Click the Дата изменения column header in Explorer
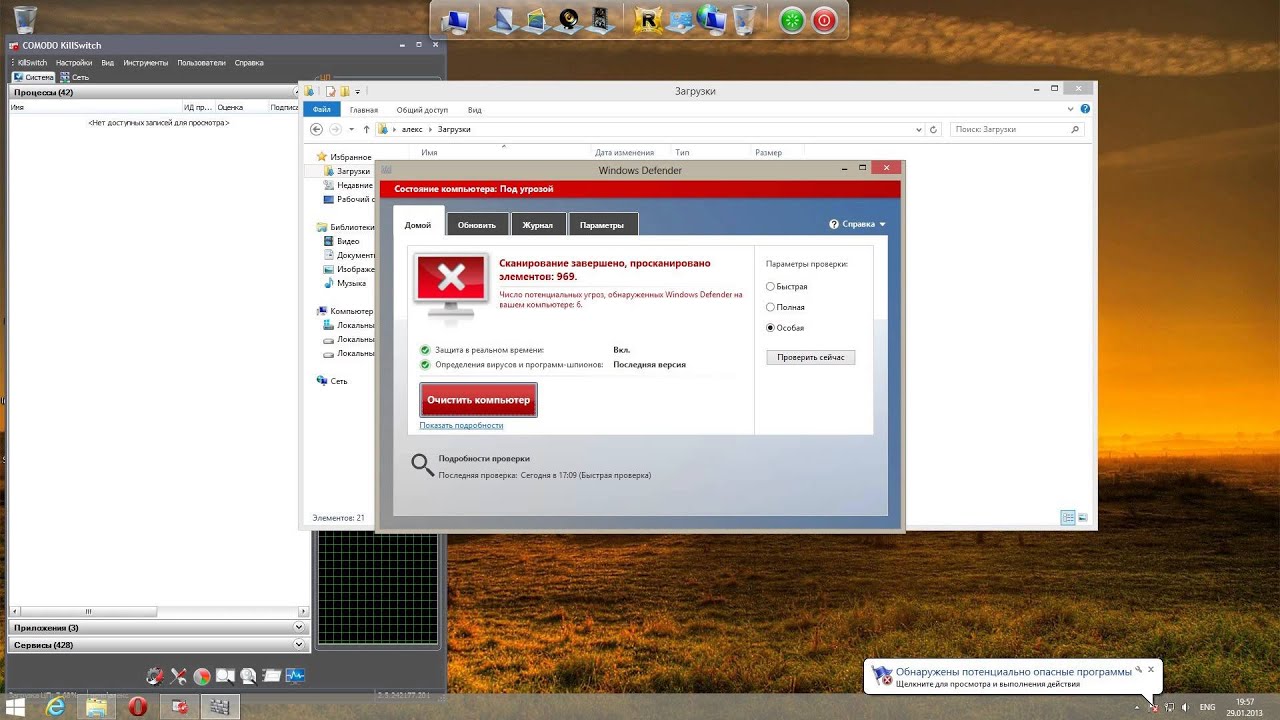Screen dimensions: 1280x720 click(x=624, y=153)
